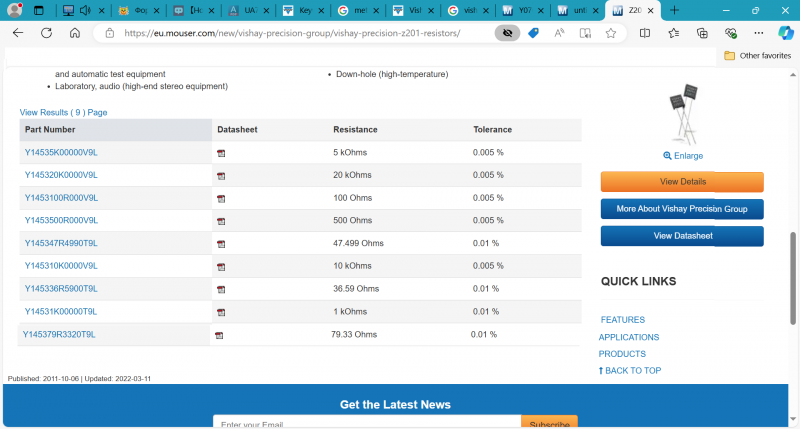The height and width of the screenshot is (429, 800).
Task: Activate the read aloud icon
Action: click(x=559, y=33)
